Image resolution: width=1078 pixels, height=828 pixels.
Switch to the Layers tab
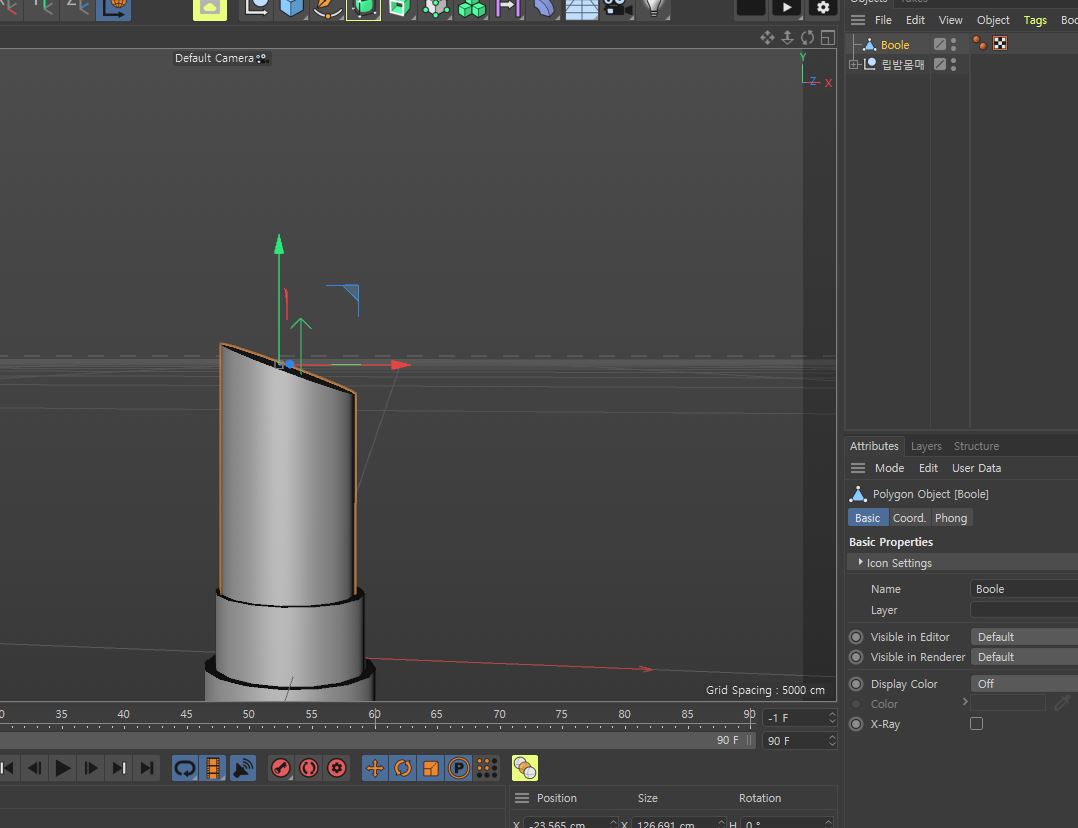926,446
